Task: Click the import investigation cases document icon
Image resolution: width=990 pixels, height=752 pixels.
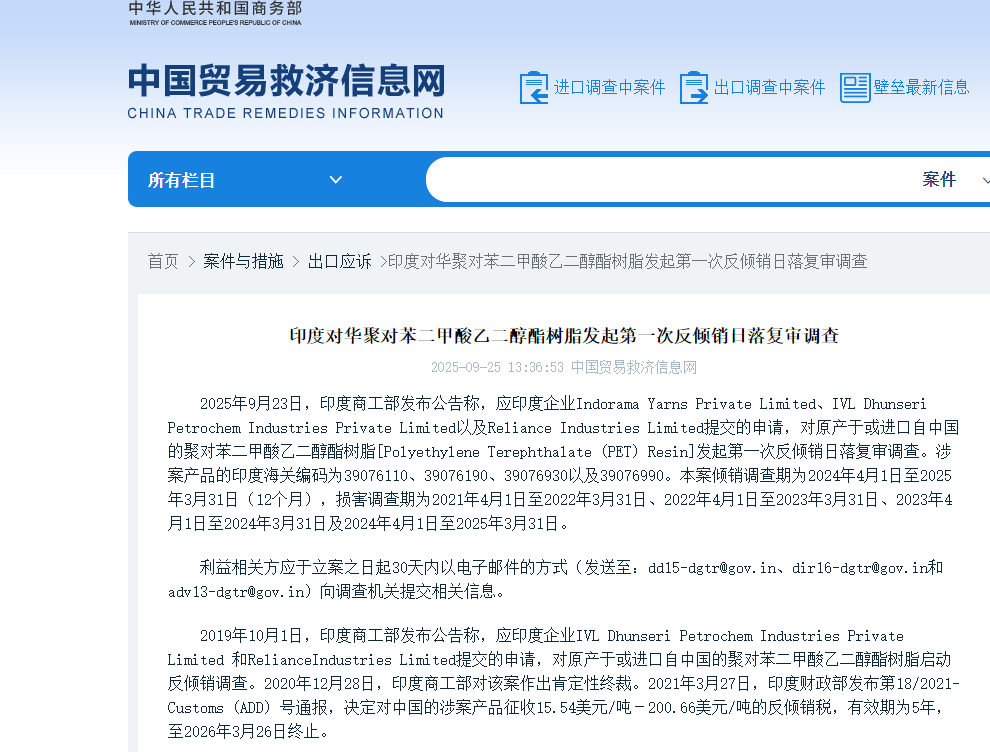Action: click(x=534, y=88)
